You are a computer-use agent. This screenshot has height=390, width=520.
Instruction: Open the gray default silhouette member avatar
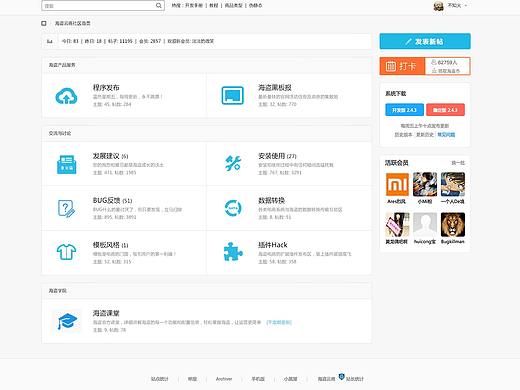click(425, 225)
